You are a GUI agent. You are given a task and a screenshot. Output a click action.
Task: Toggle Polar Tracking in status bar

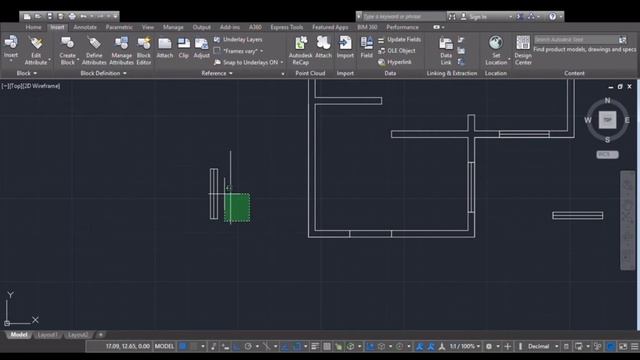point(248,347)
